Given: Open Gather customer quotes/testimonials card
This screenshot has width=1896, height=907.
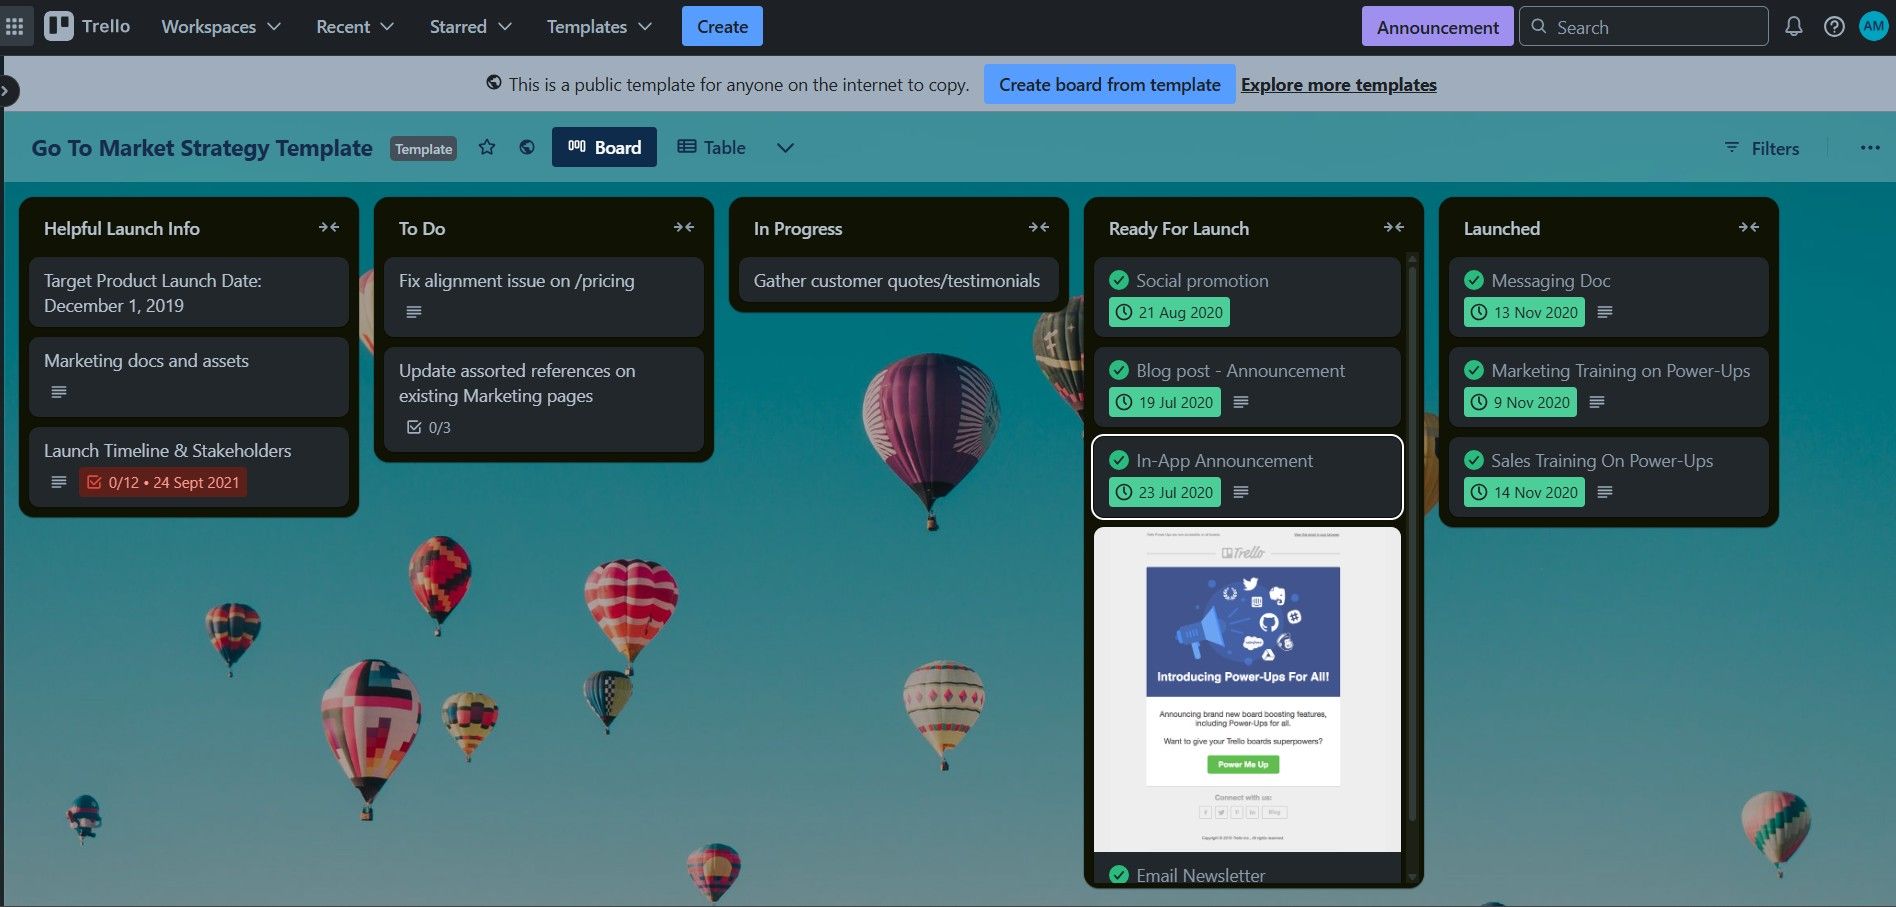Looking at the screenshot, I should [898, 281].
